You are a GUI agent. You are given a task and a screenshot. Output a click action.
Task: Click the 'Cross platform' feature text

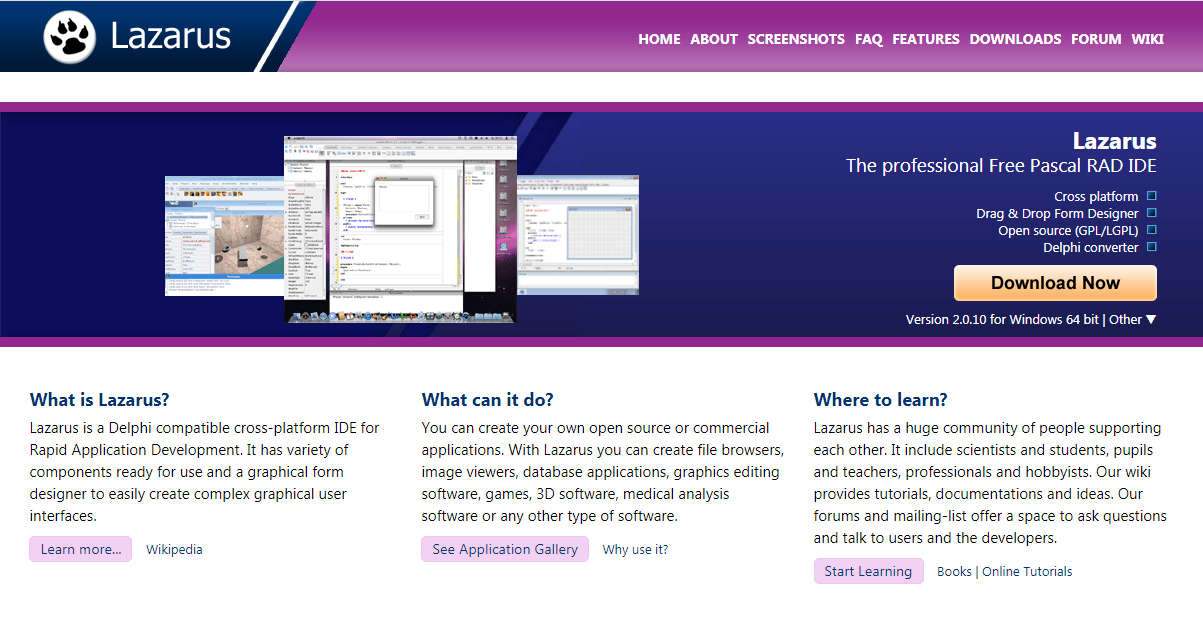point(1096,196)
